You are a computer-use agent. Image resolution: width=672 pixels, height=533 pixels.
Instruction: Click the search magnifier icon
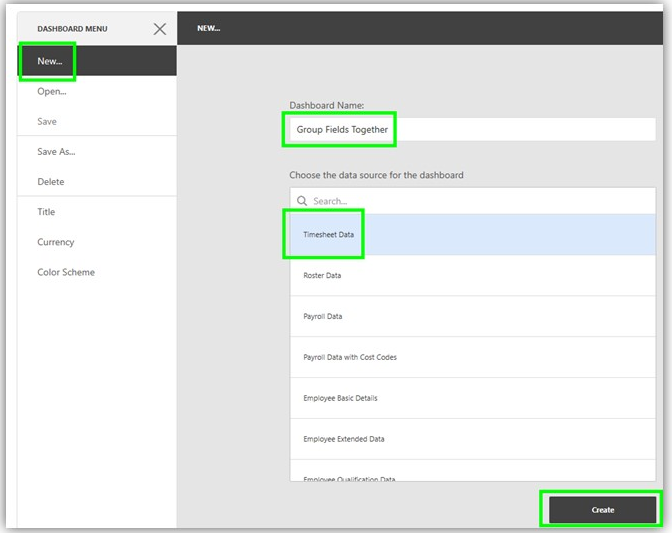tap(302, 201)
